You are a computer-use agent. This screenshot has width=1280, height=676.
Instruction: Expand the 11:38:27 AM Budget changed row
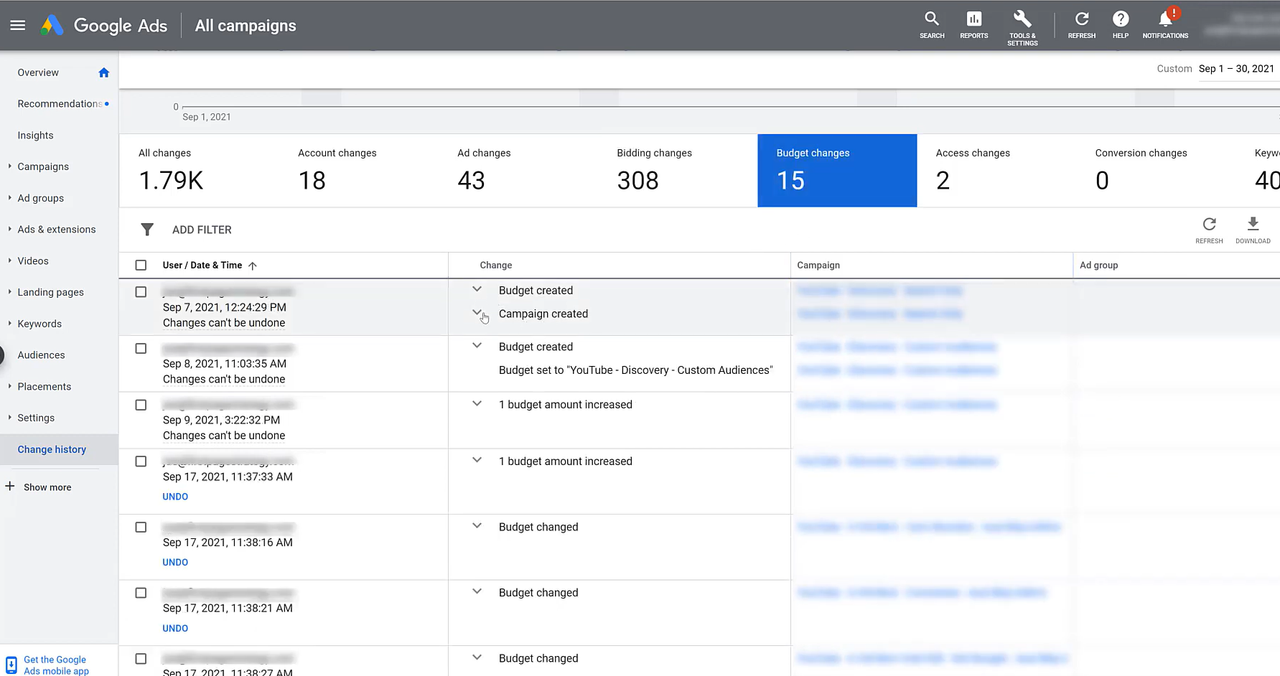(477, 658)
